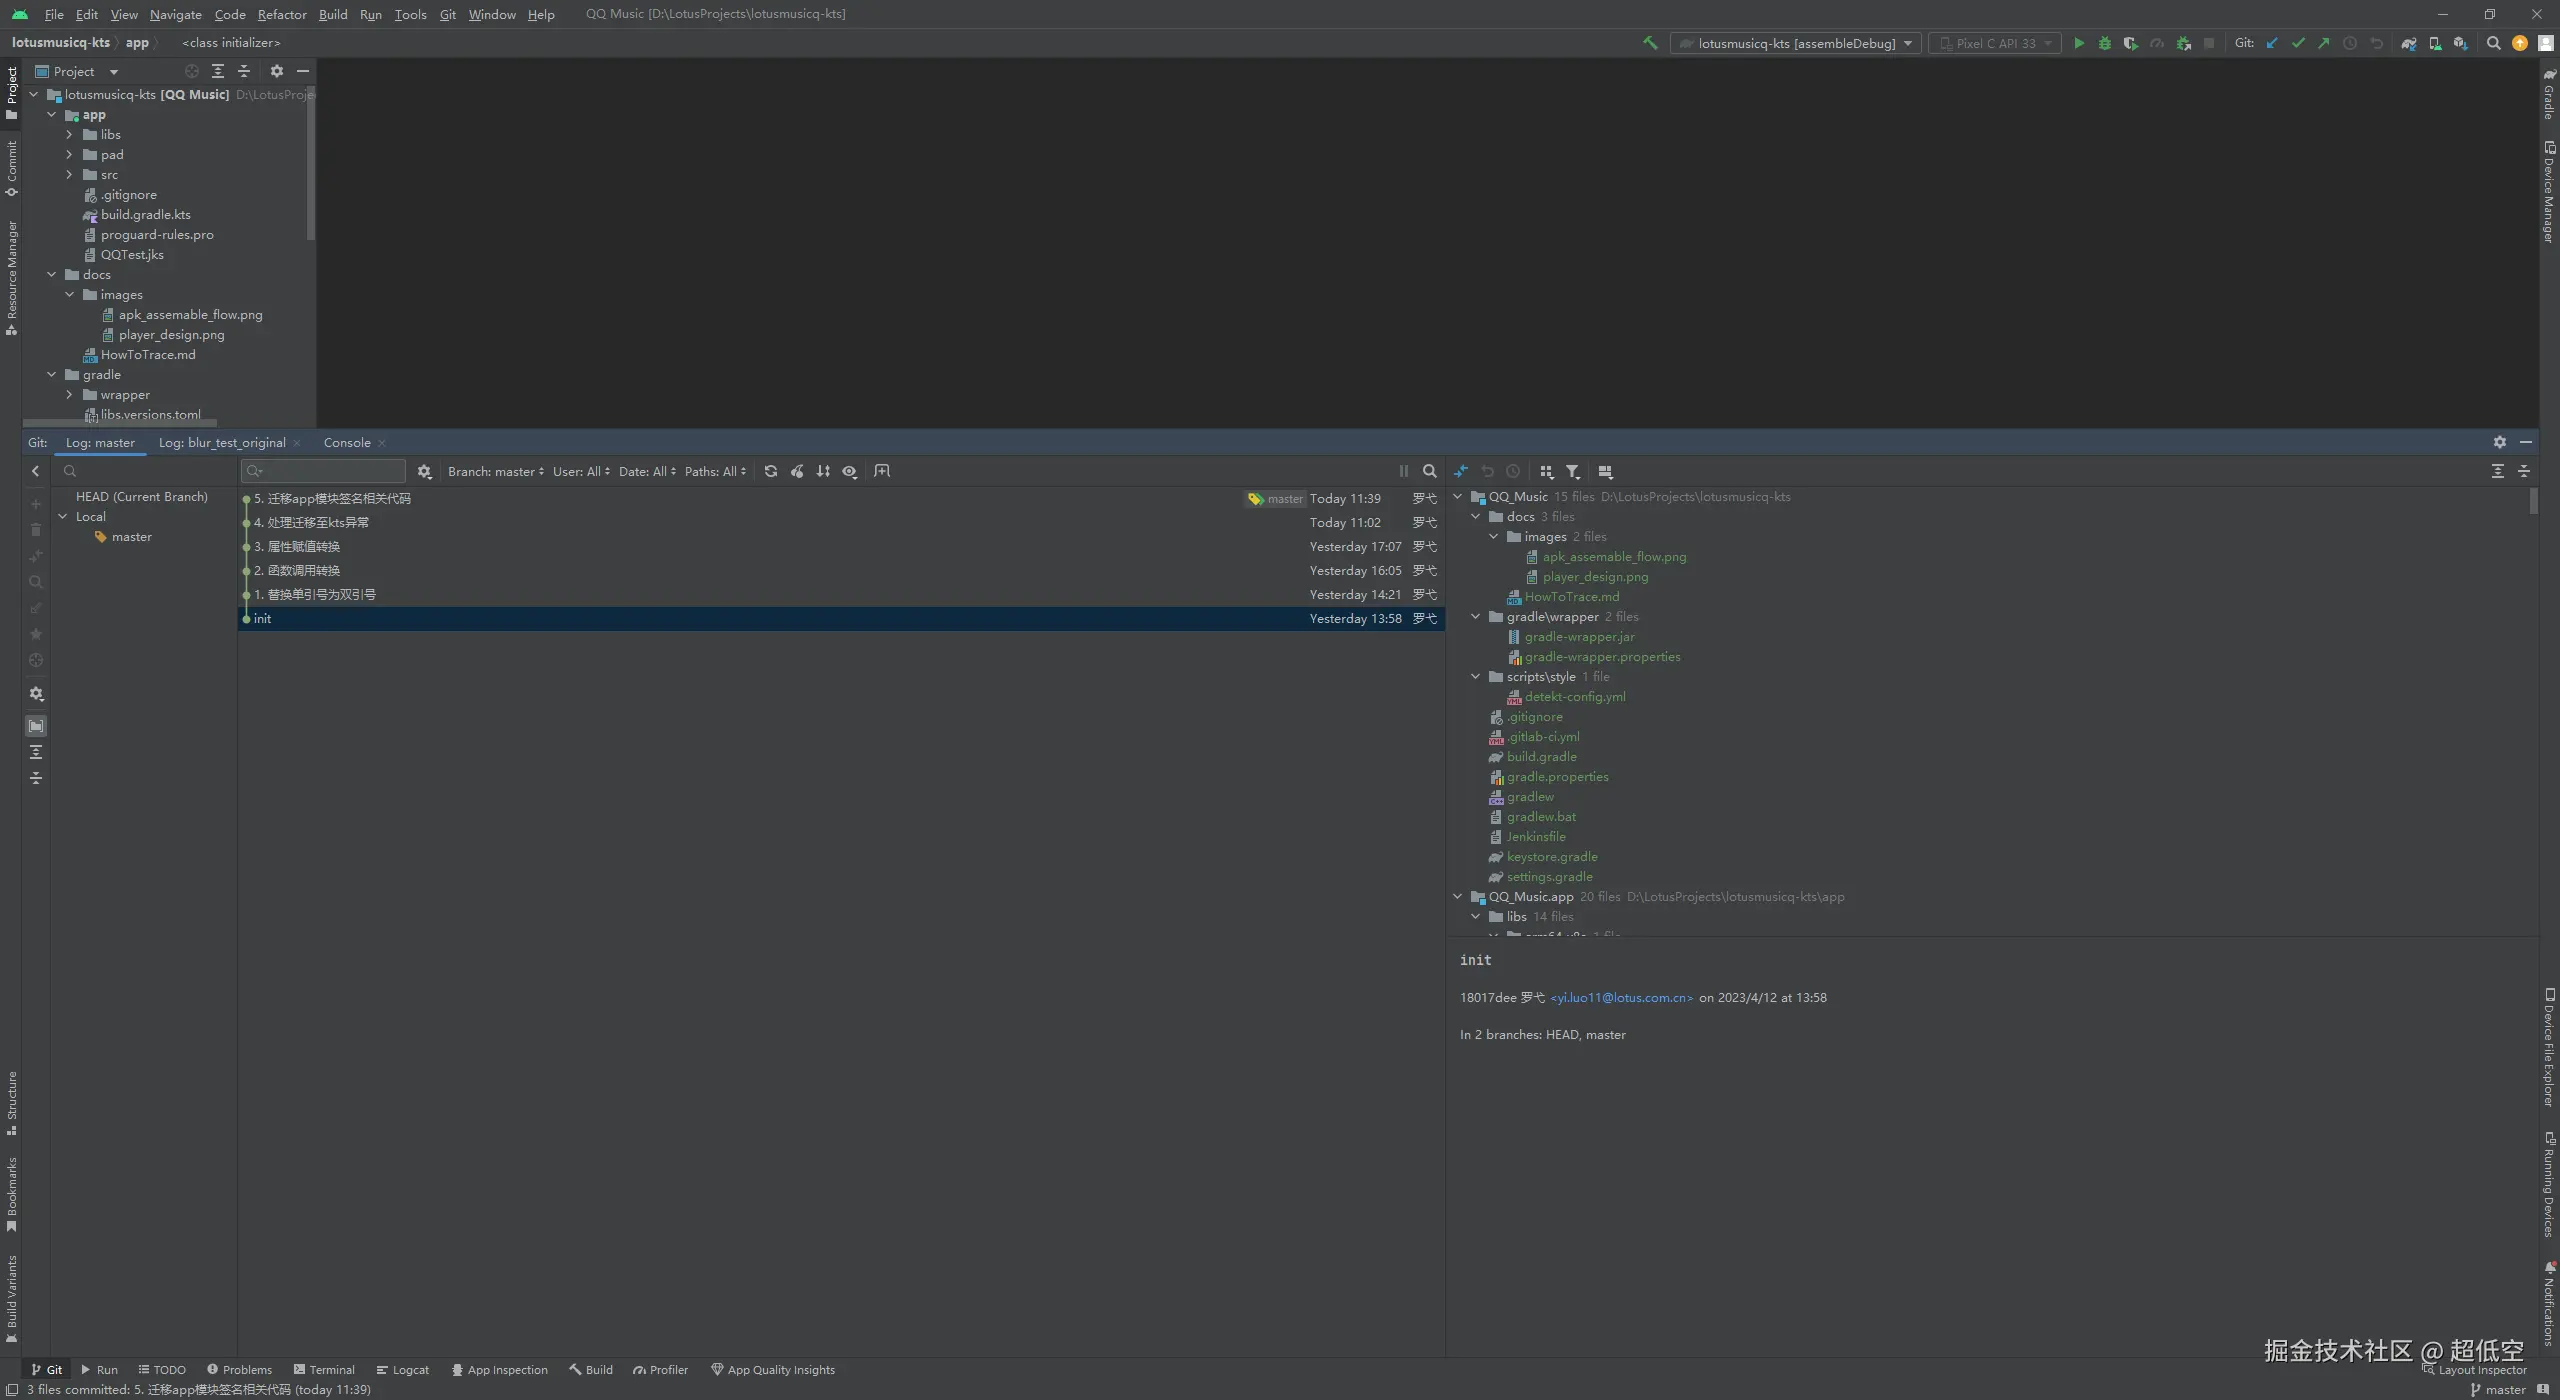Click the yi.luo11@lotus.com.cn email link
This screenshot has width=2560, height=1400.
pyautogui.click(x=1621, y=997)
